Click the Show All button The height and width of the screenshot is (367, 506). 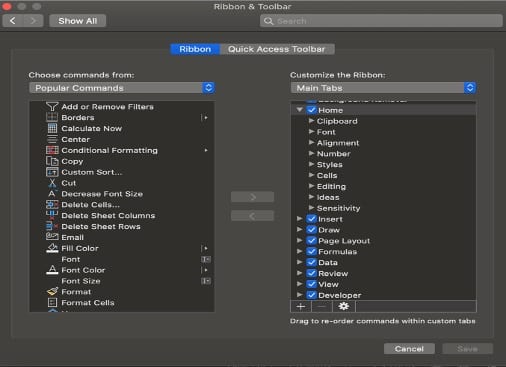pyautogui.click(x=78, y=21)
